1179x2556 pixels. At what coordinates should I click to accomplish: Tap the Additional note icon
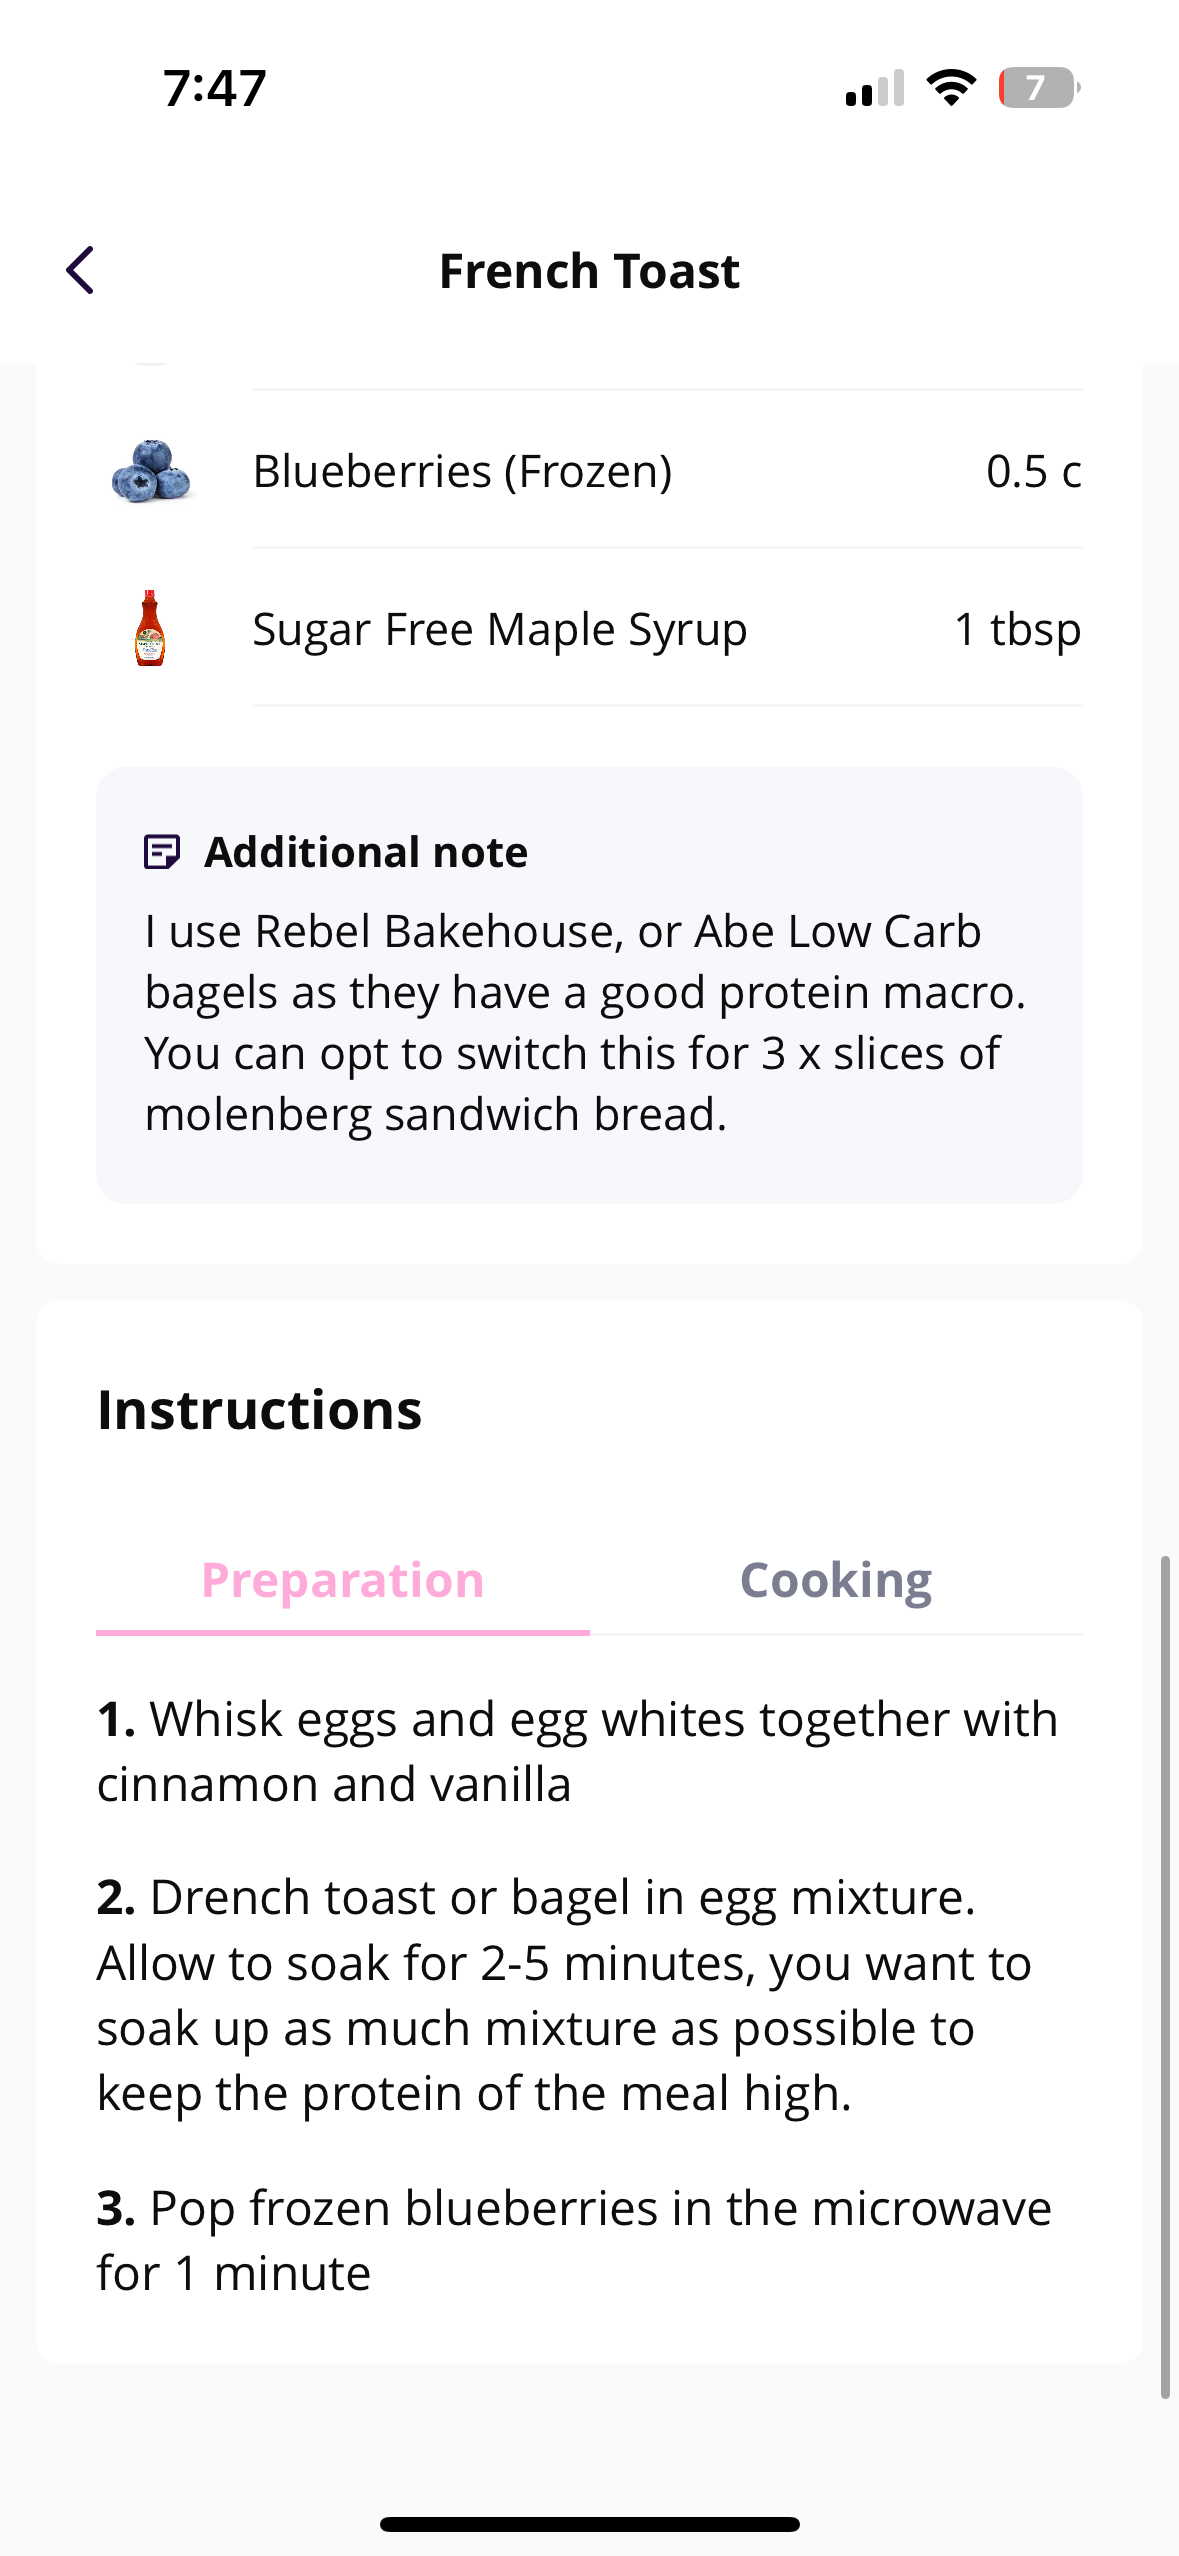[x=162, y=852]
